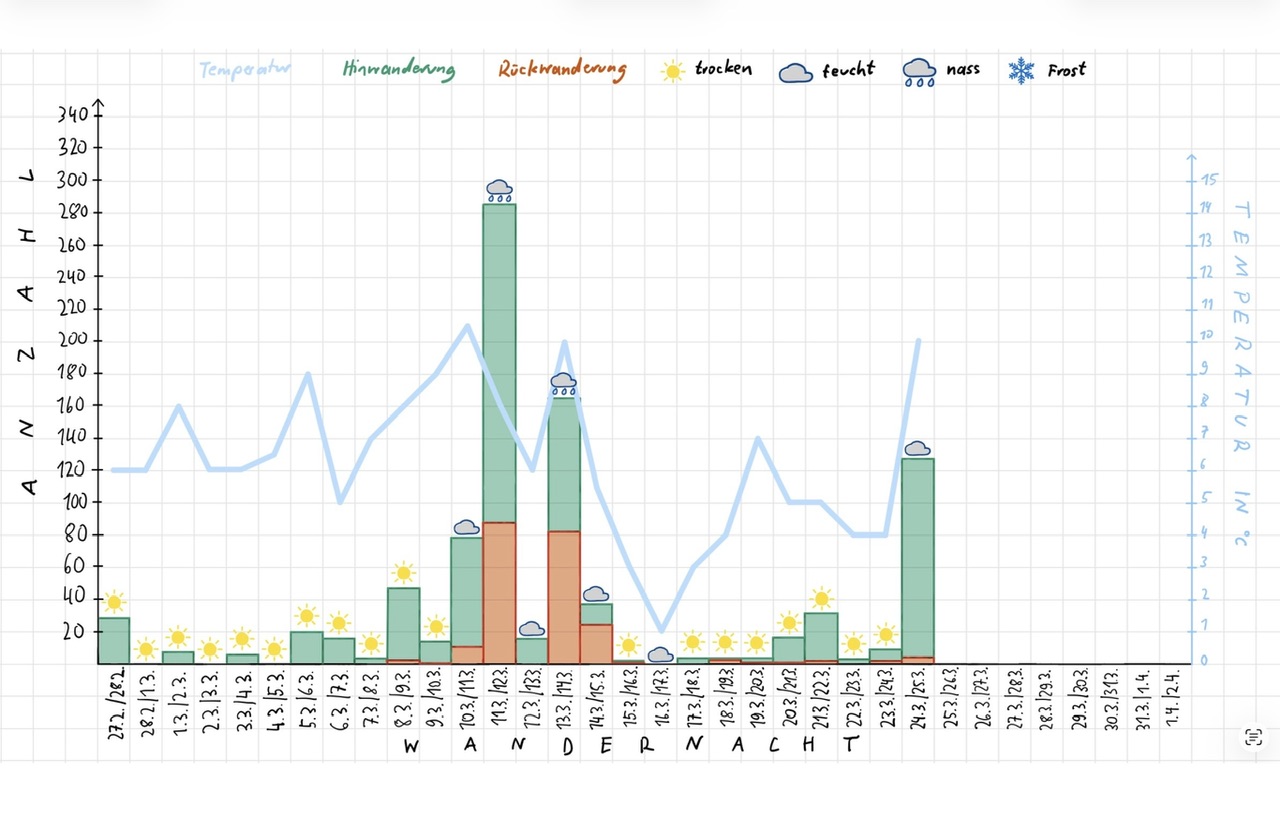Click the text scan icon at bottom right
The width and height of the screenshot is (1280, 825).
(x=1253, y=738)
